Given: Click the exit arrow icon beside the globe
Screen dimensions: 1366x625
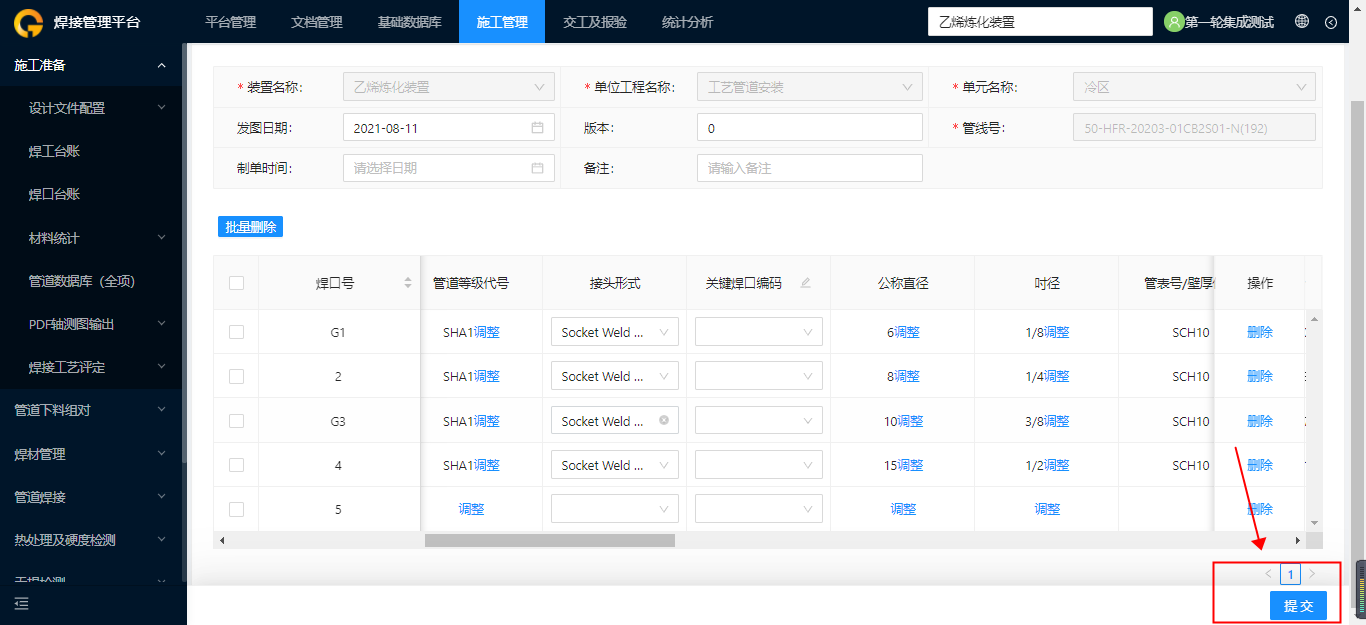Looking at the screenshot, I should point(1331,22).
